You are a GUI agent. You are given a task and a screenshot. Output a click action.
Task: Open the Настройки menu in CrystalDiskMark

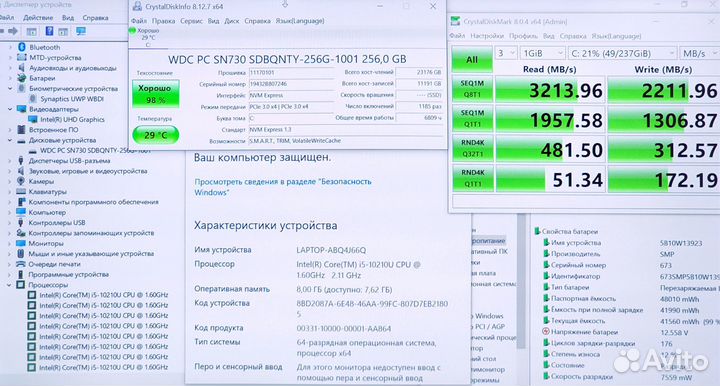[487, 36]
